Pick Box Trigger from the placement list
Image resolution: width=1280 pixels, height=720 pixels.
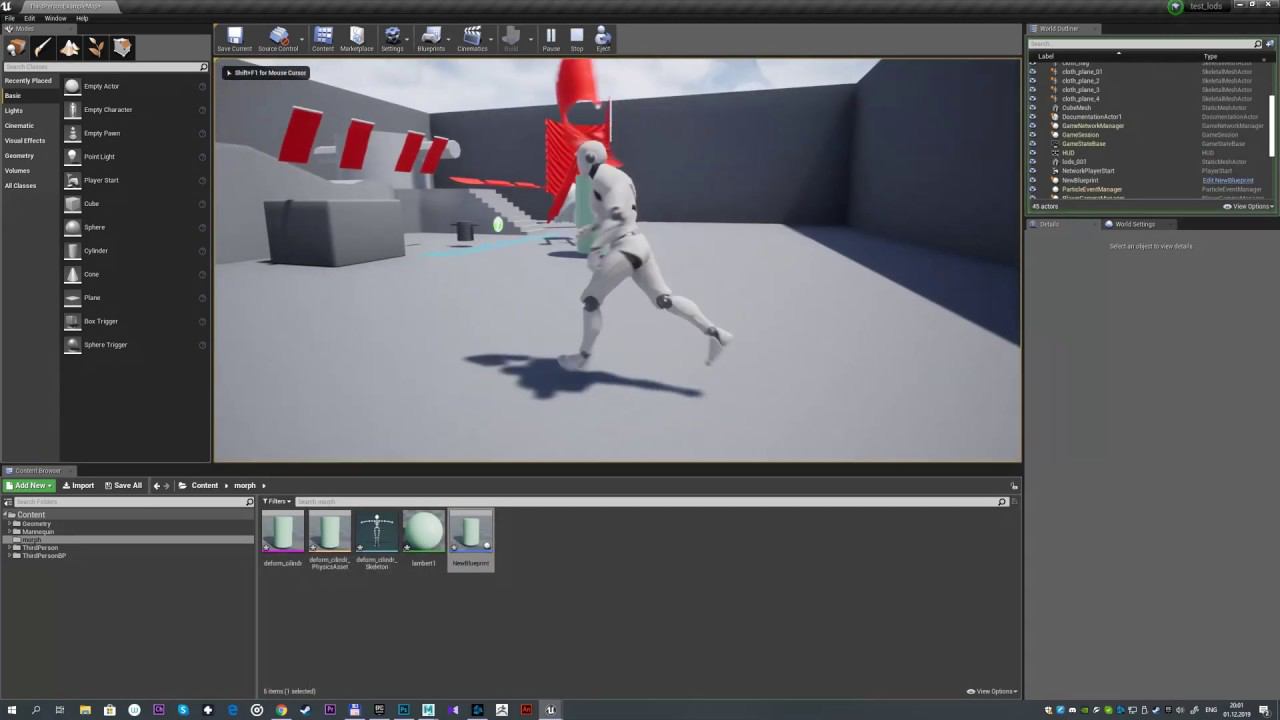point(135,321)
